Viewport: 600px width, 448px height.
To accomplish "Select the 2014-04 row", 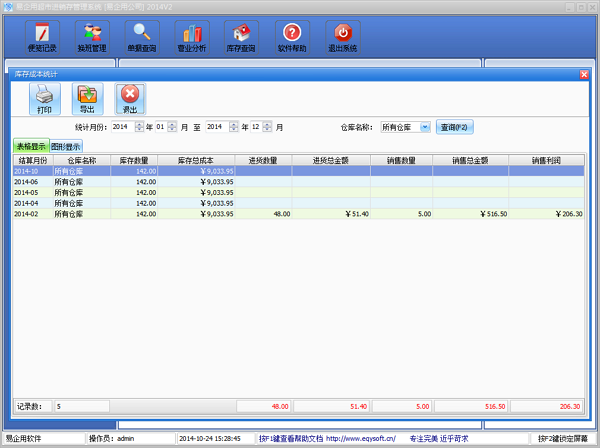I will [x=298, y=203].
